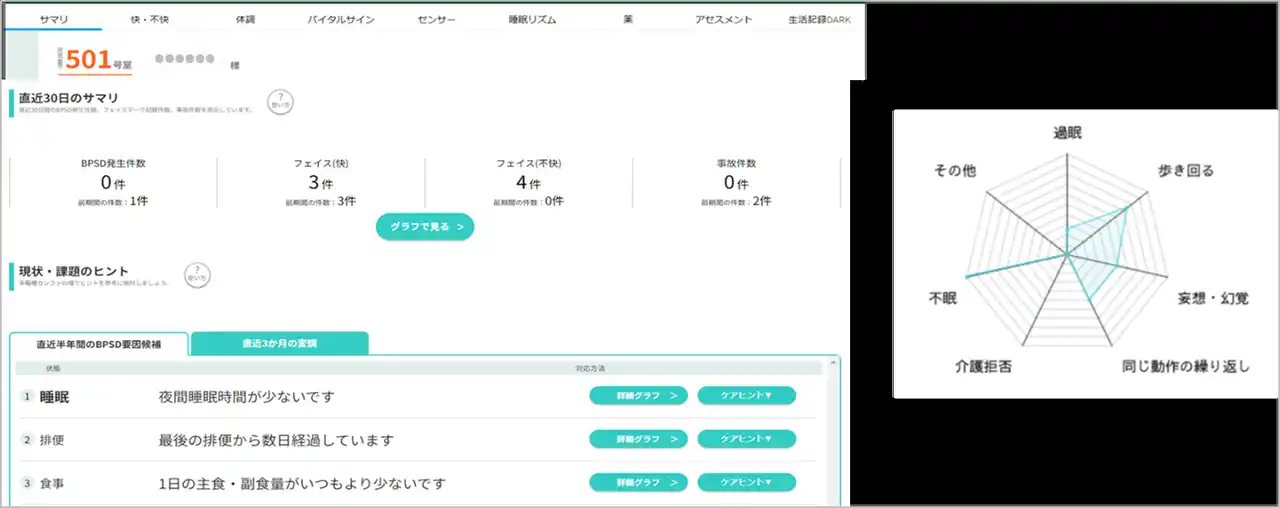Click the 現状・課題のヒント heading
This screenshot has width=1280, height=508.
point(74,271)
